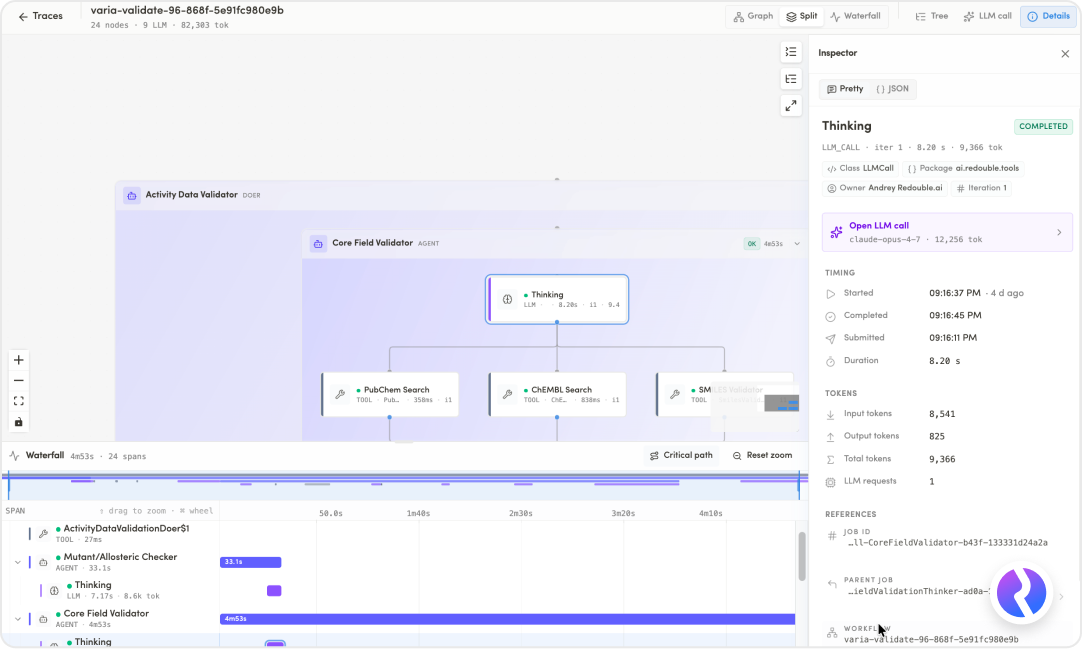Image resolution: width=1082 pixels, height=649 pixels.
Task: Go back to the Traces list
Action: pyautogui.click(x=41, y=16)
